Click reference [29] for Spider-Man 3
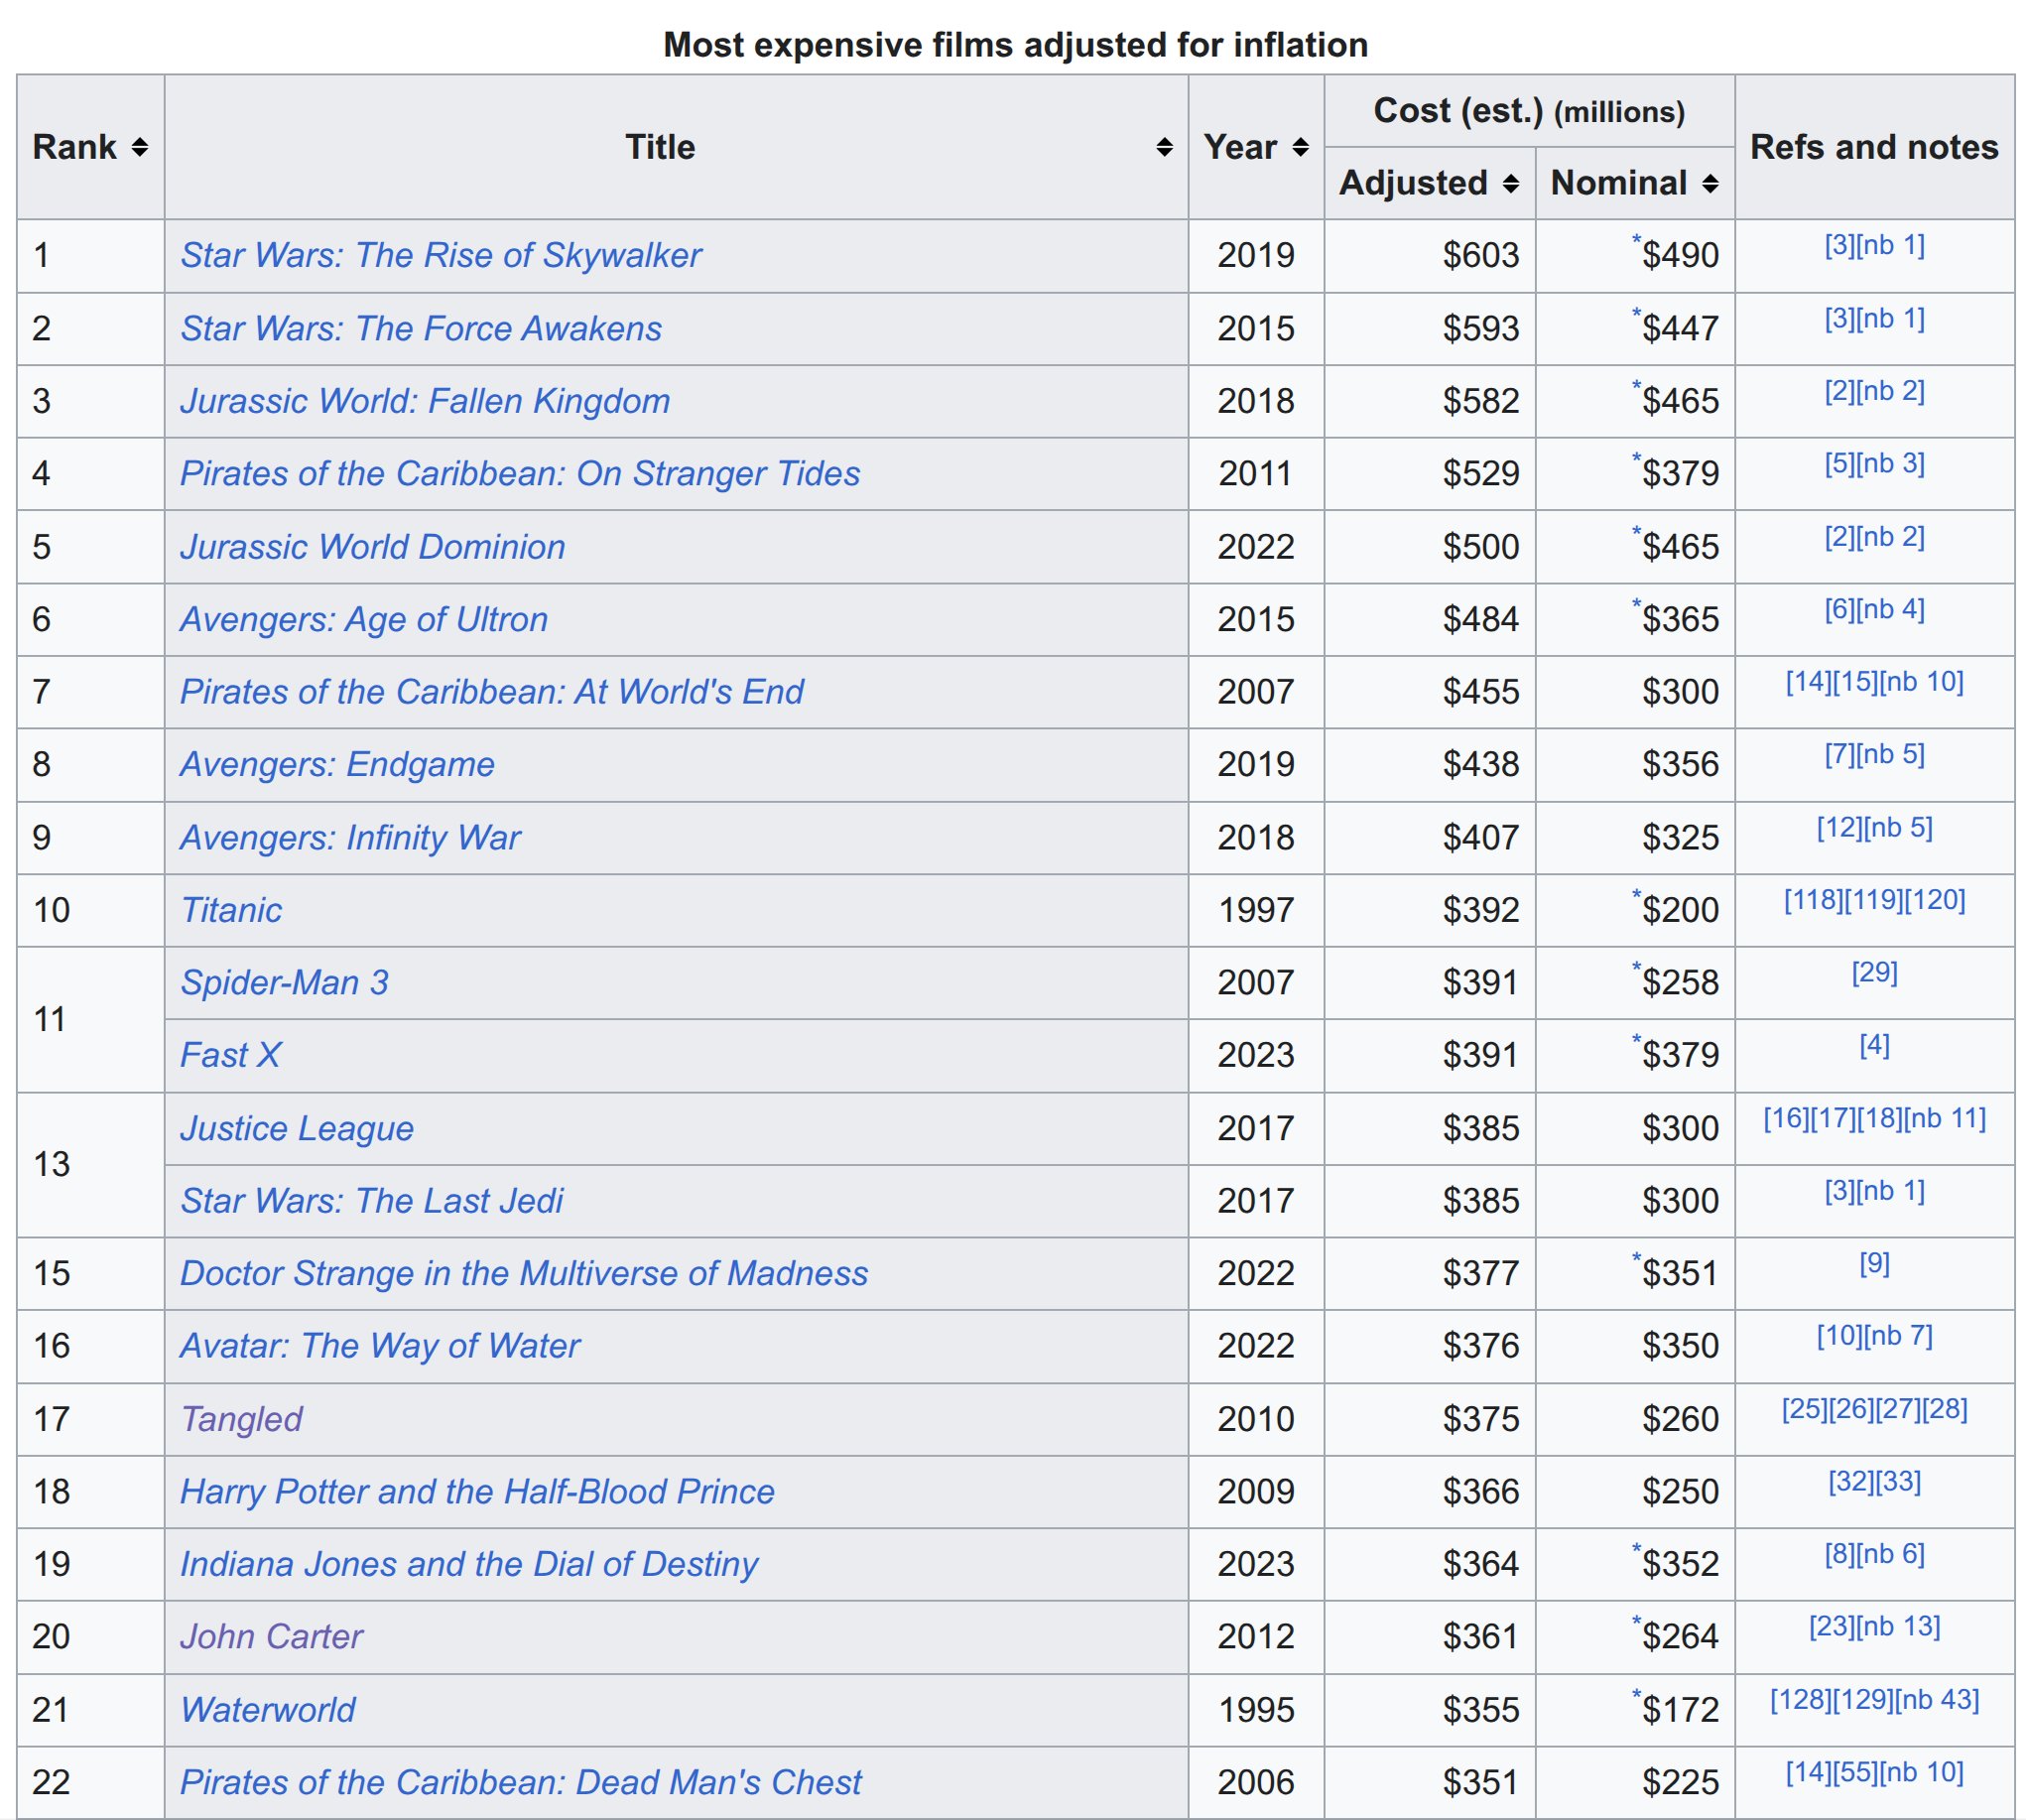The width and height of the screenshot is (2026, 1820). pos(1874,972)
